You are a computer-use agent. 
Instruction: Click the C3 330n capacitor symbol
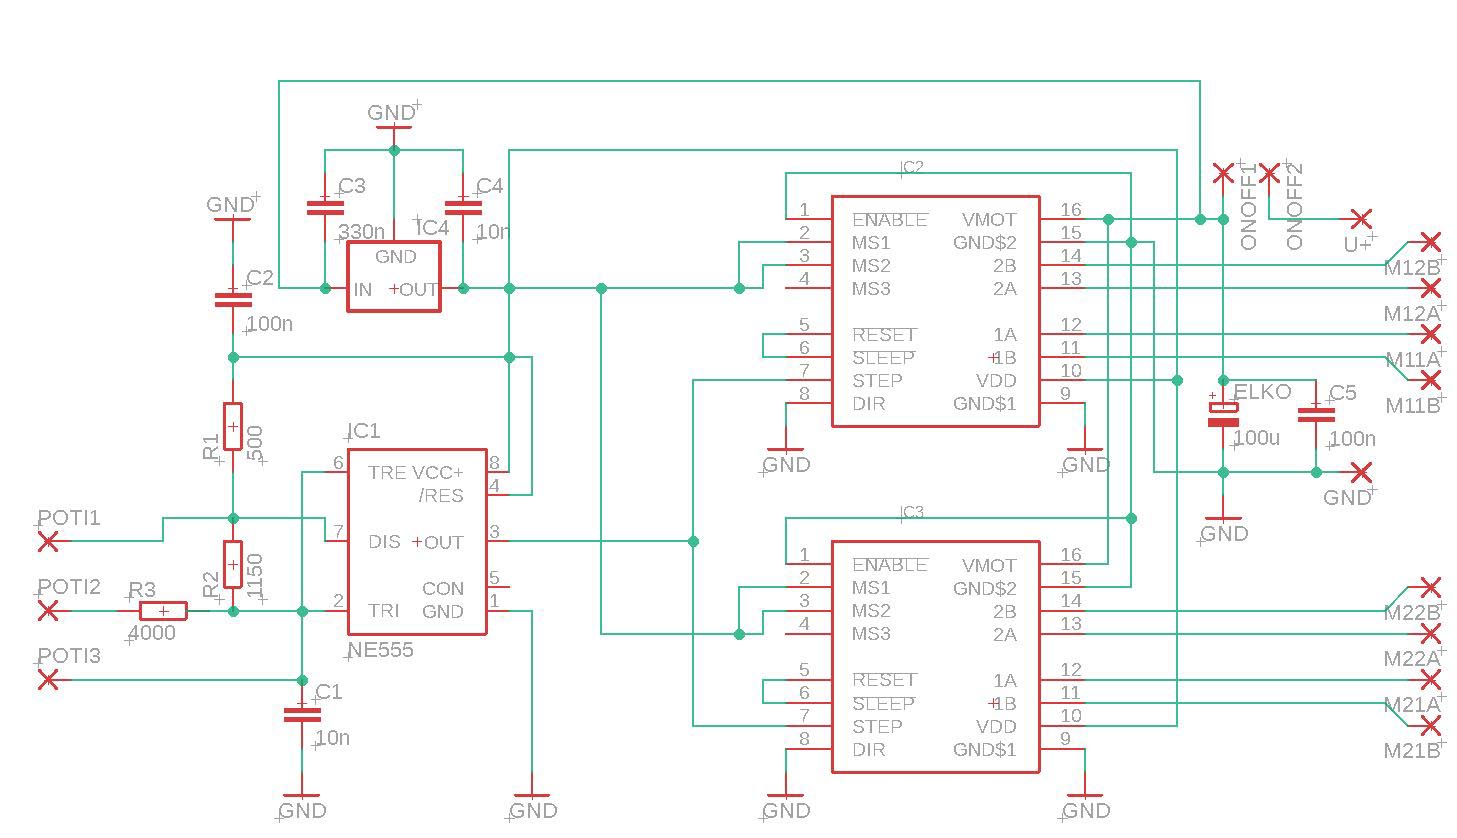[x=324, y=208]
